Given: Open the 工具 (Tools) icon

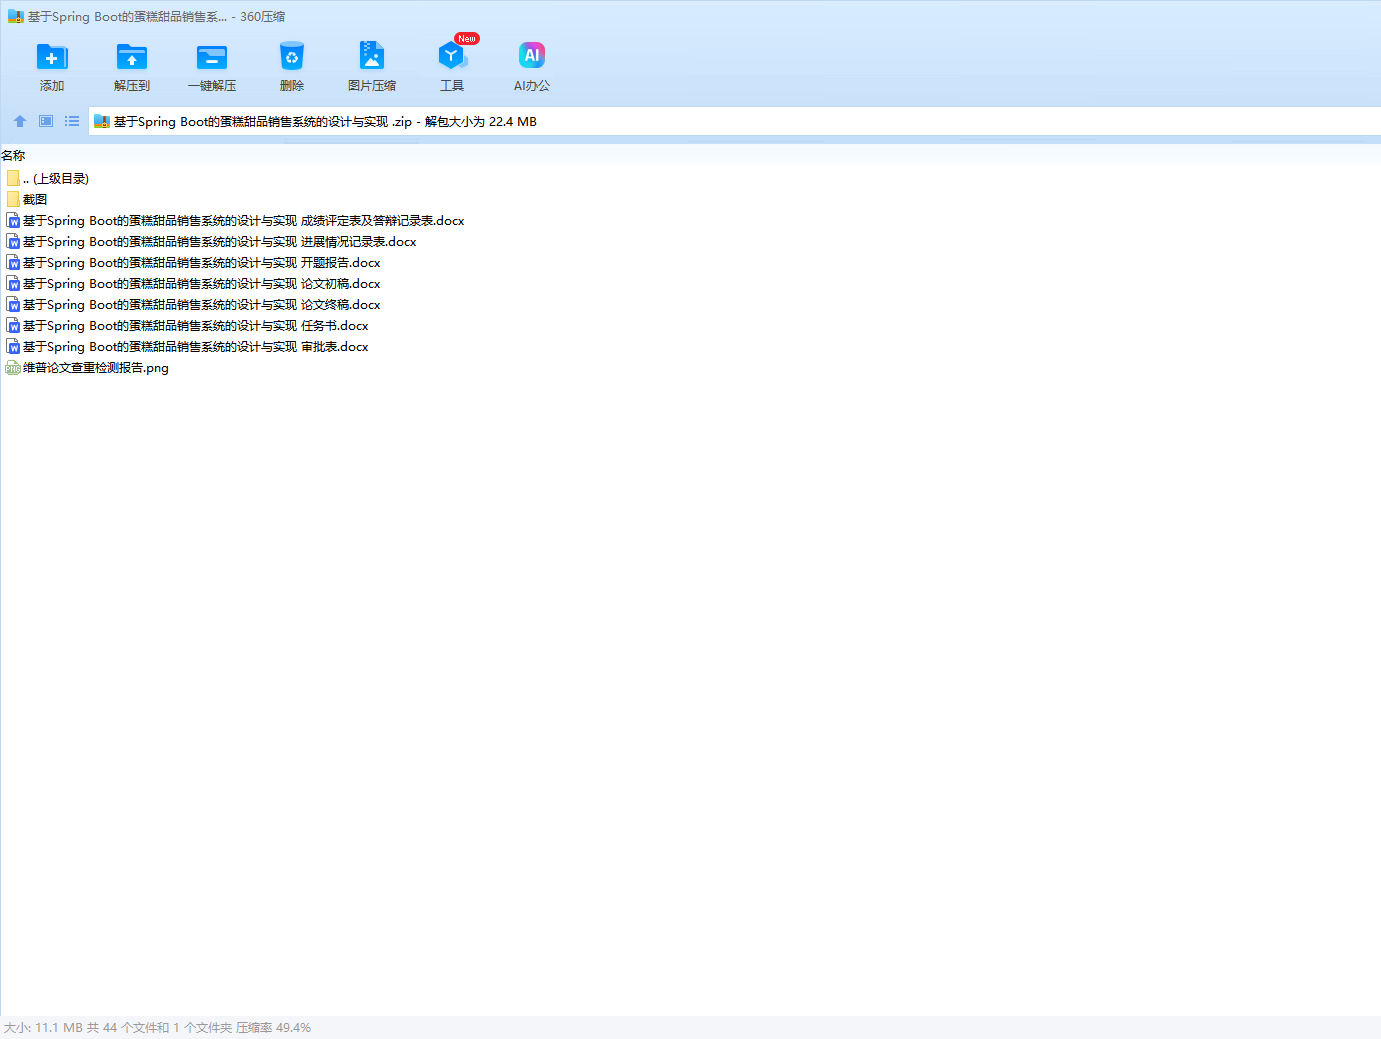Looking at the screenshot, I should (452, 56).
